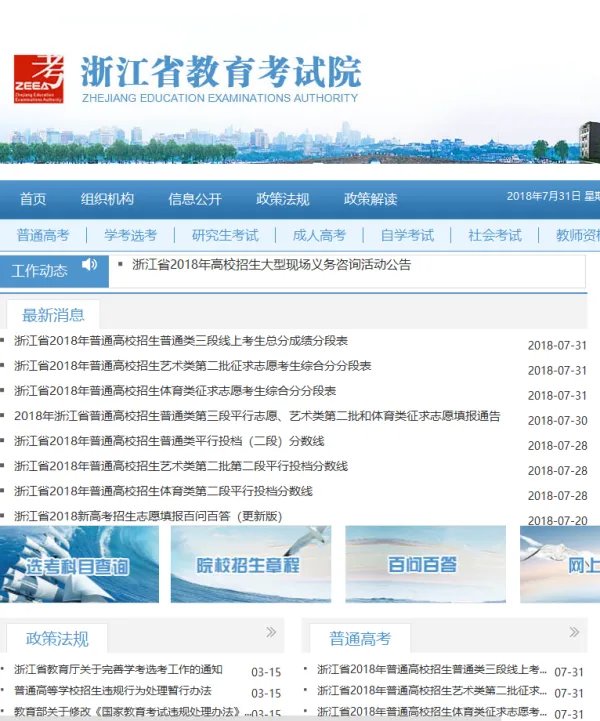Open the 组织机构 menu item
This screenshot has width=600, height=721.
107,199
